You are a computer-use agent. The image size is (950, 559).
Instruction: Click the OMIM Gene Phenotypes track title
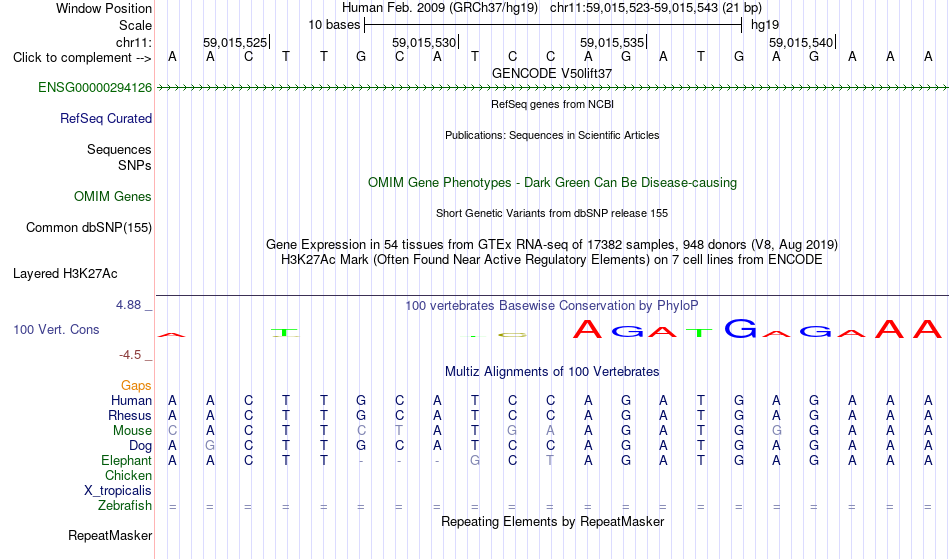click(x=552, y=183)
